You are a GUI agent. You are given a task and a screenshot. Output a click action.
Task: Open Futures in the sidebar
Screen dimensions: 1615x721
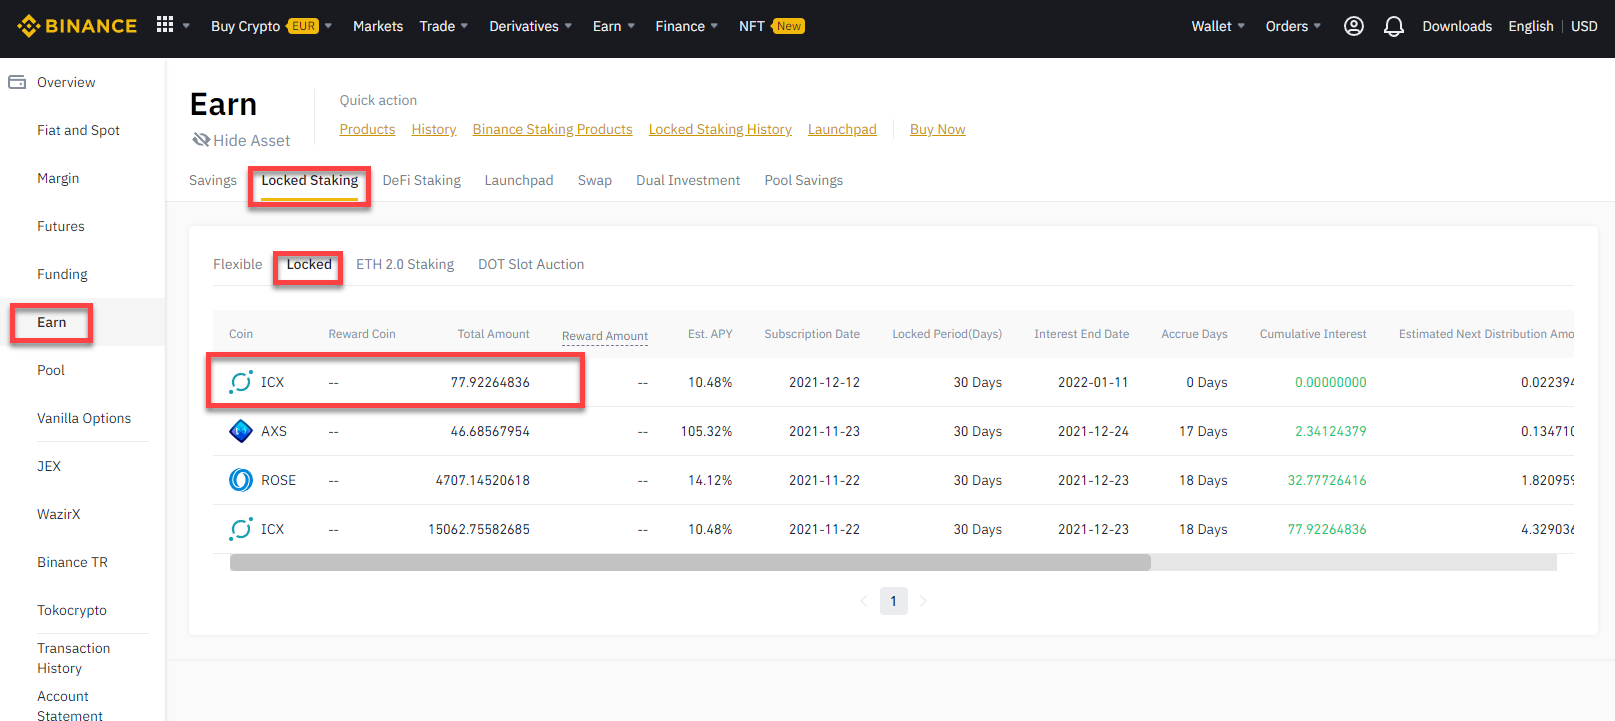[x=61, y=226]
